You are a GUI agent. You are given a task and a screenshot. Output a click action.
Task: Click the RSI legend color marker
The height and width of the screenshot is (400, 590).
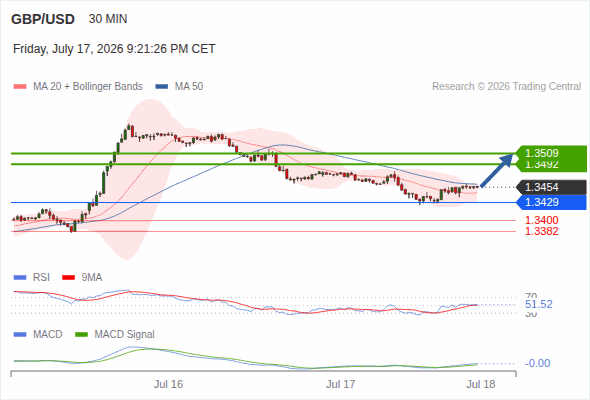(20, 278)
